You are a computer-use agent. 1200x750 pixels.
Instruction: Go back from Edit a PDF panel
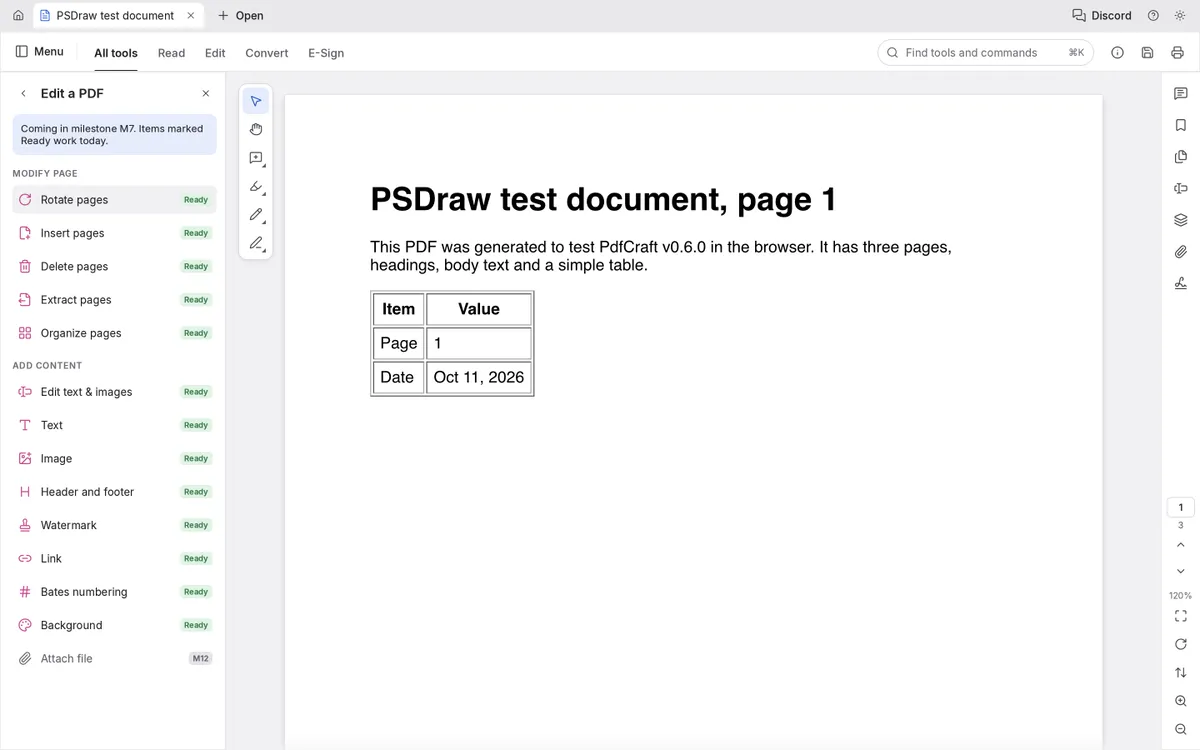click(24, 93)
